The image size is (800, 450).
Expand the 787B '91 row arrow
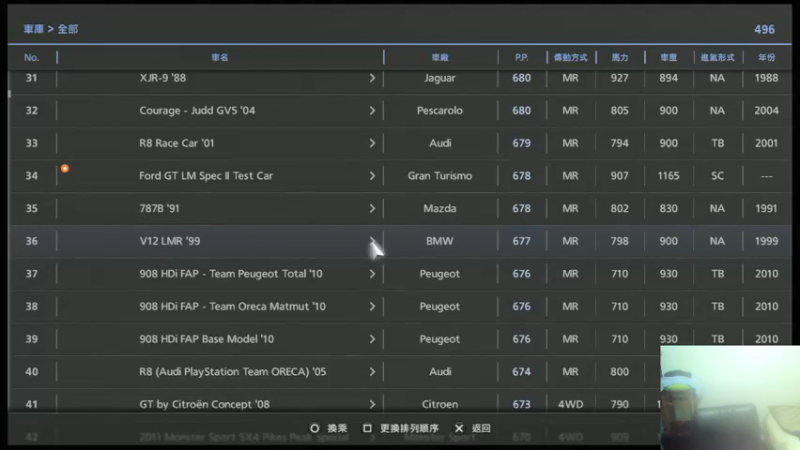click(x=372, y=209)
